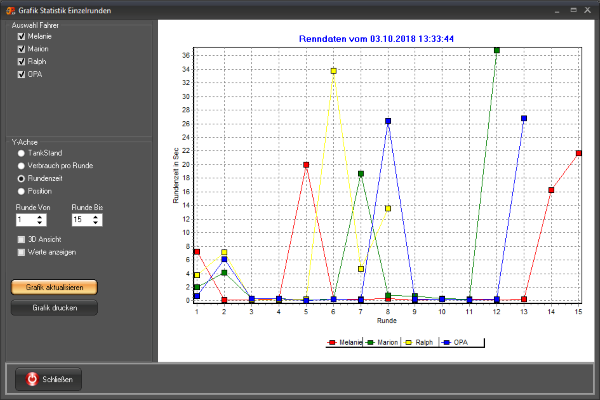Click the Auswahl Fahrer group label
600x400 pixels.
(35, 25)
